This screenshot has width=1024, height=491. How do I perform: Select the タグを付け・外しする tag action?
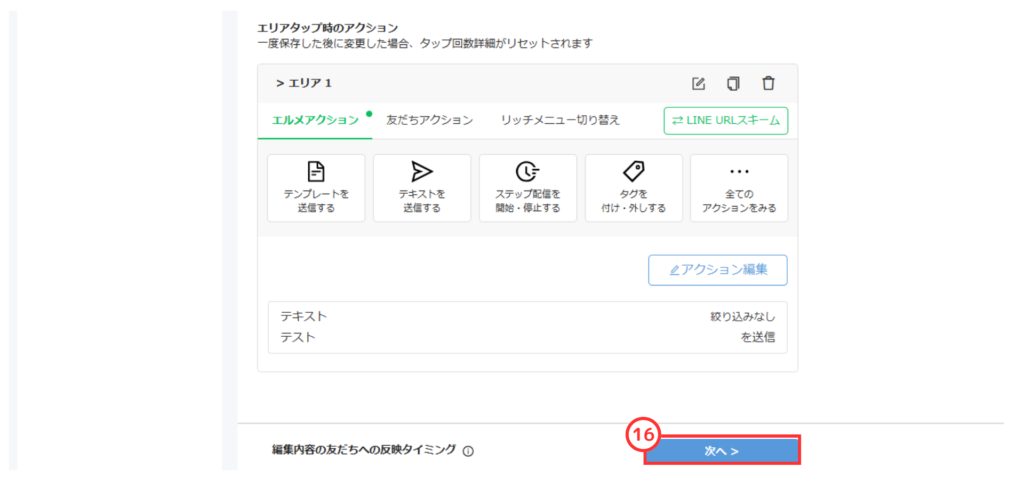coord(634,188)
